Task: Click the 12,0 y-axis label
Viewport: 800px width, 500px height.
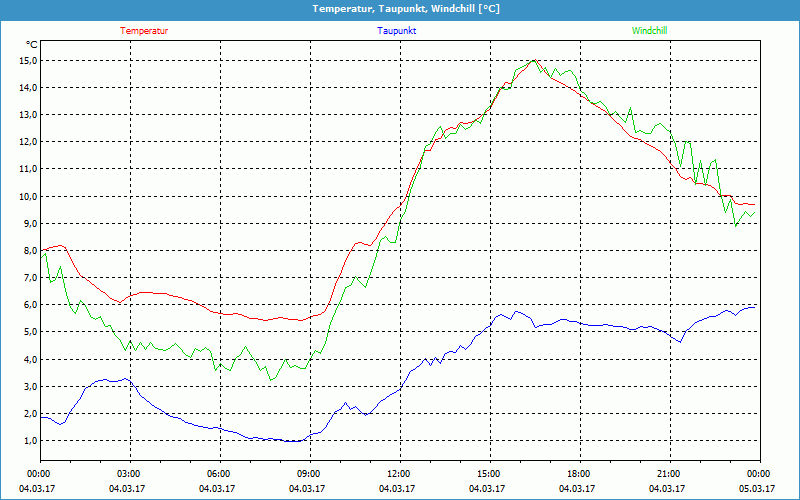Action: coord(28,142)
